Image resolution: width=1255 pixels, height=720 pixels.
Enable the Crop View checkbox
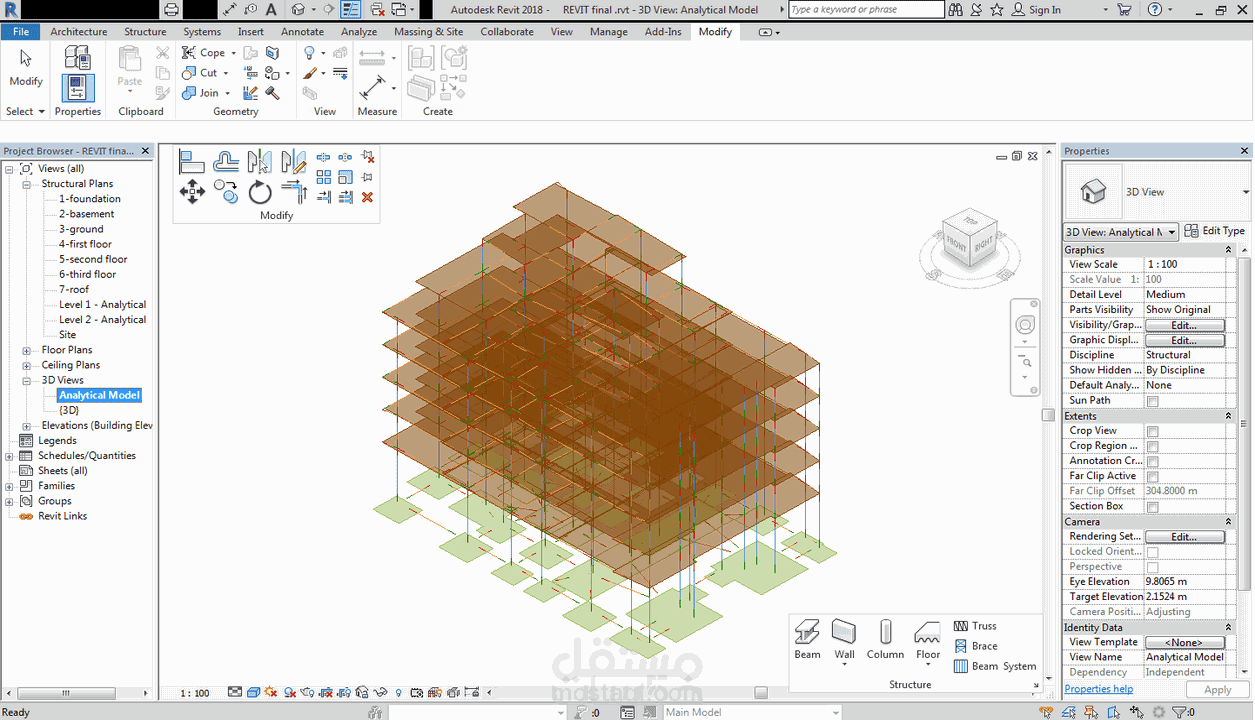pyautogui.click(x=1152, y=431)
